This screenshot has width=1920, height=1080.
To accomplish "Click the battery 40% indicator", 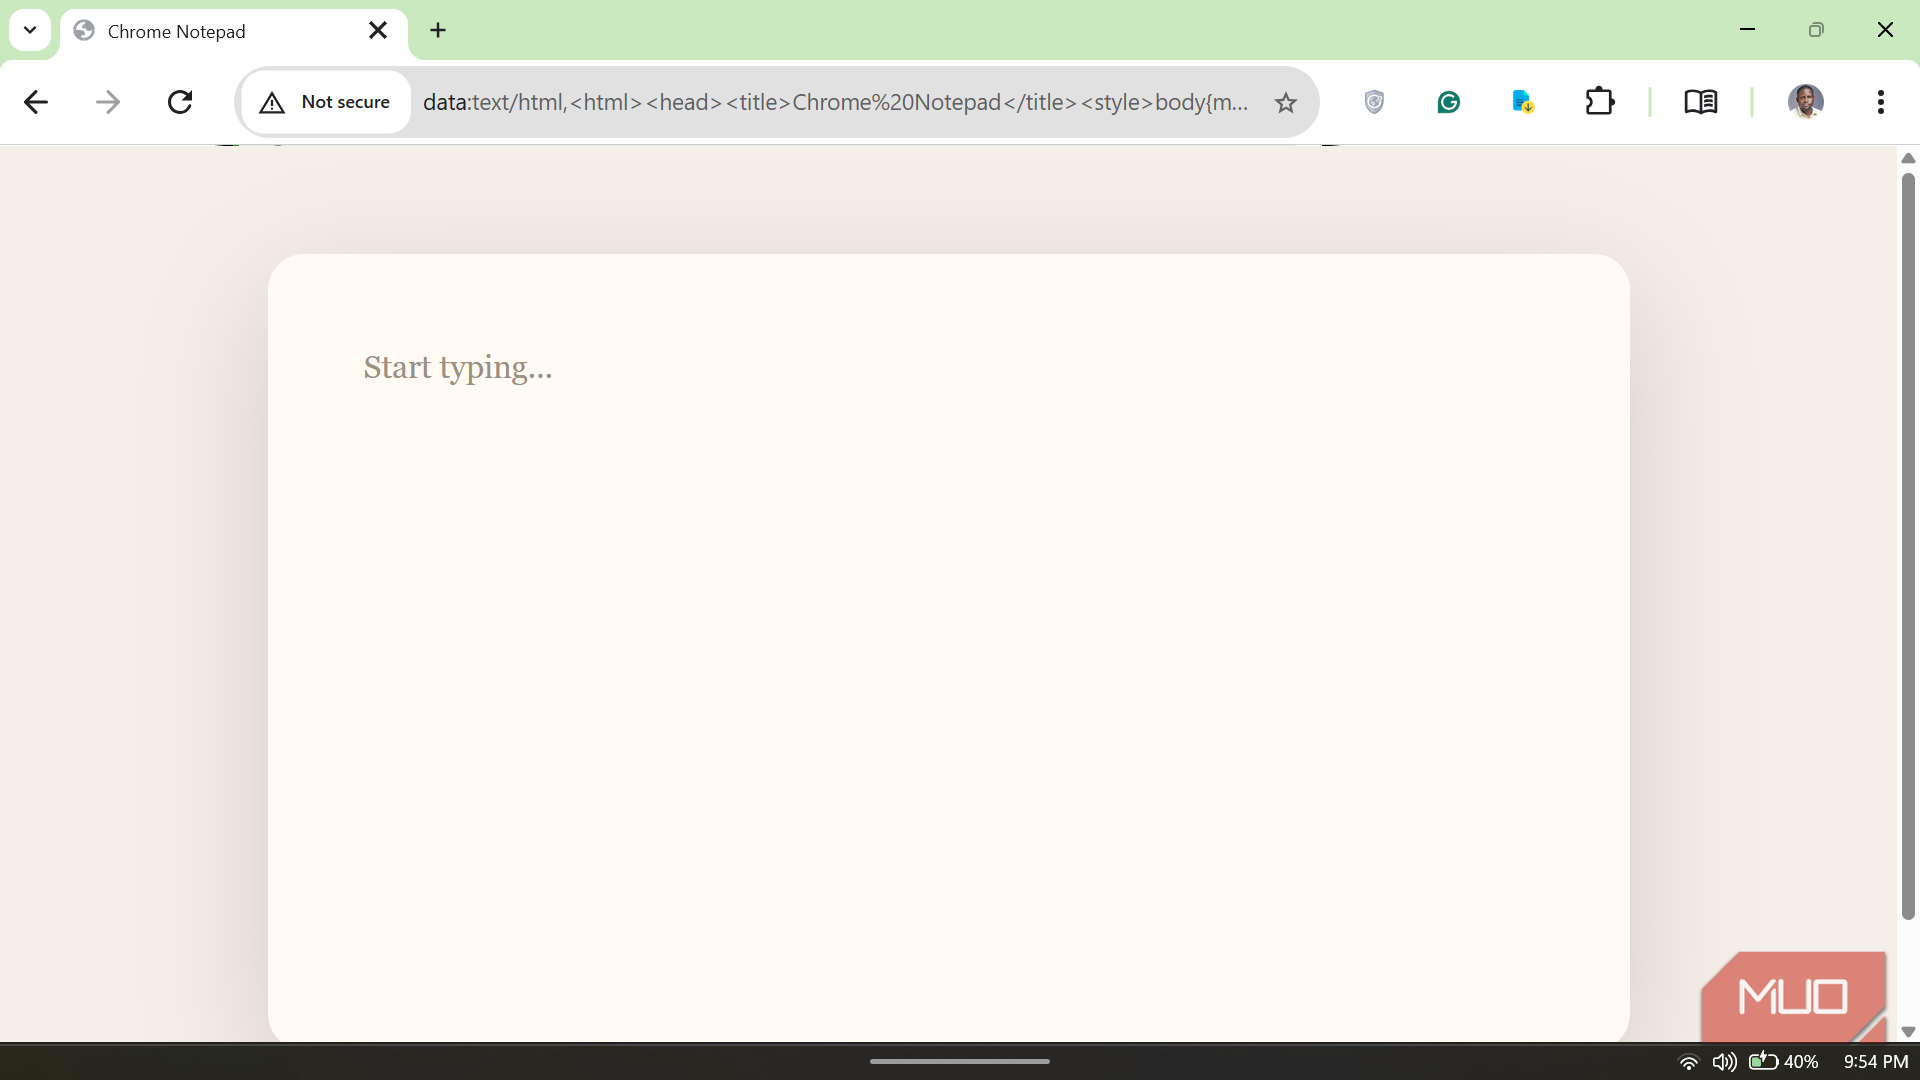I will (x=1784, y=1062).
